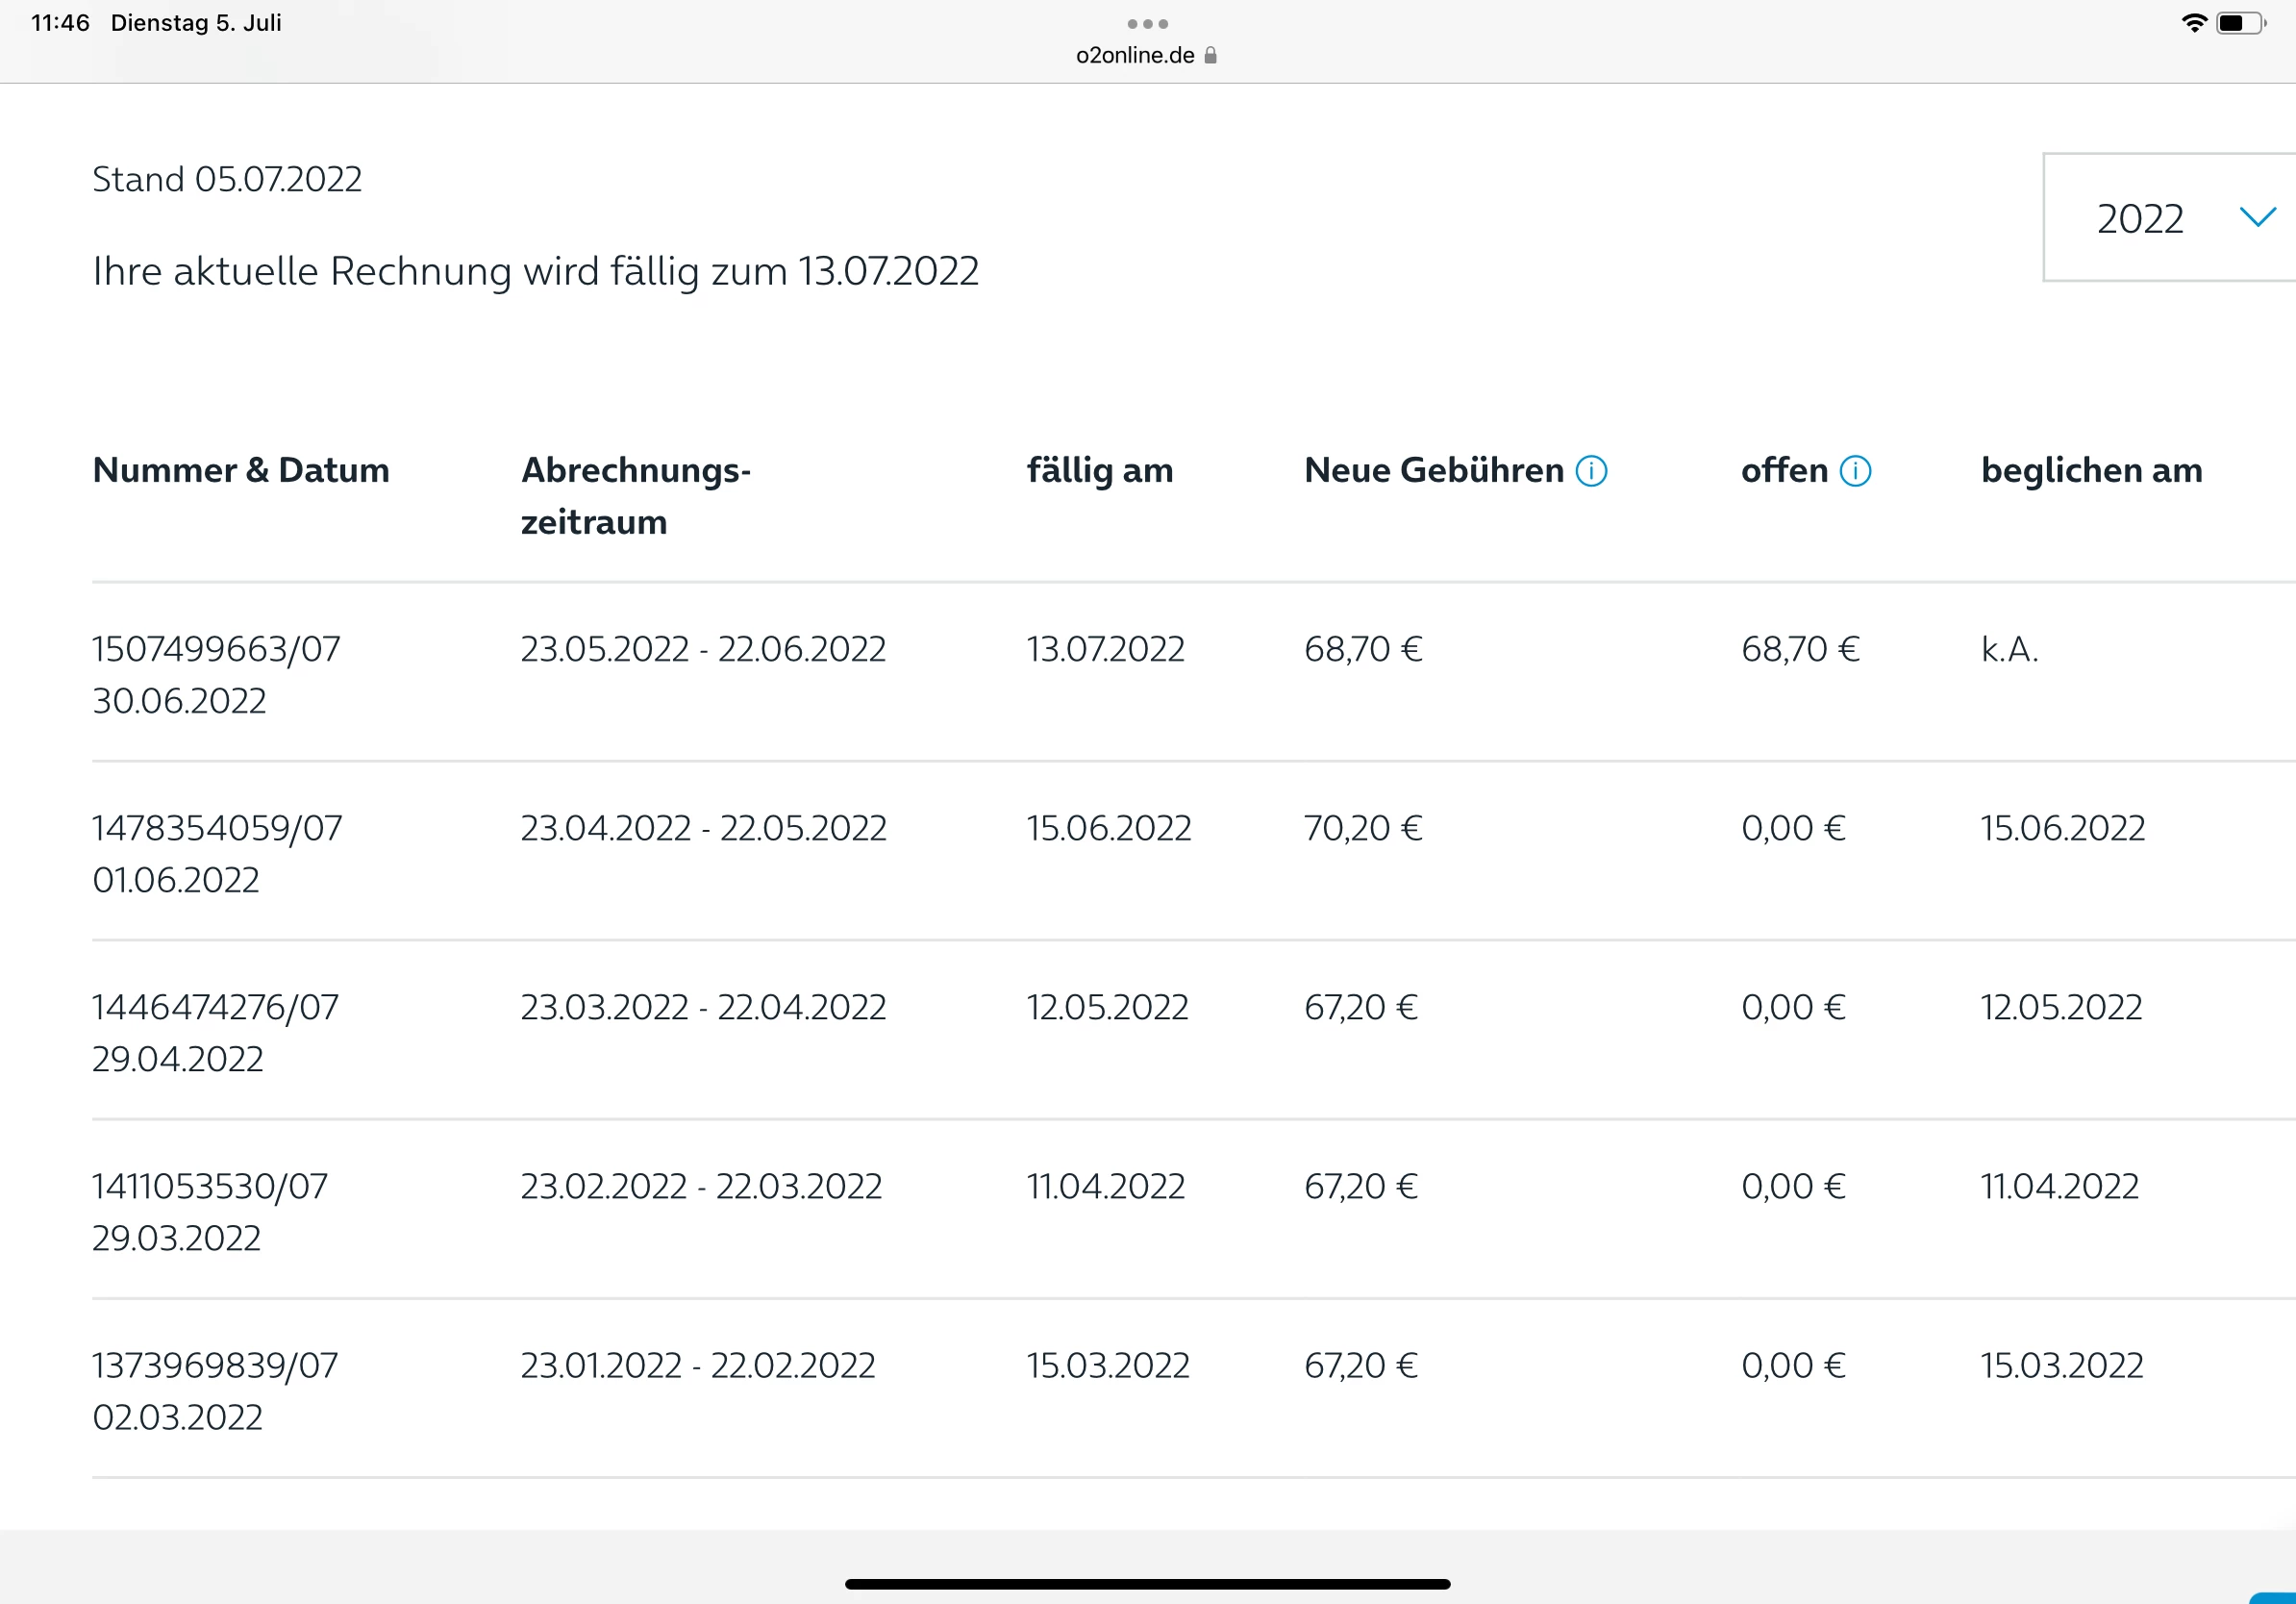Tap the lock icon beside o2online.de
Image resolution: width=2296 pixels, height=1604 pixels.
pyautogui.click(x=1210, y=56)
